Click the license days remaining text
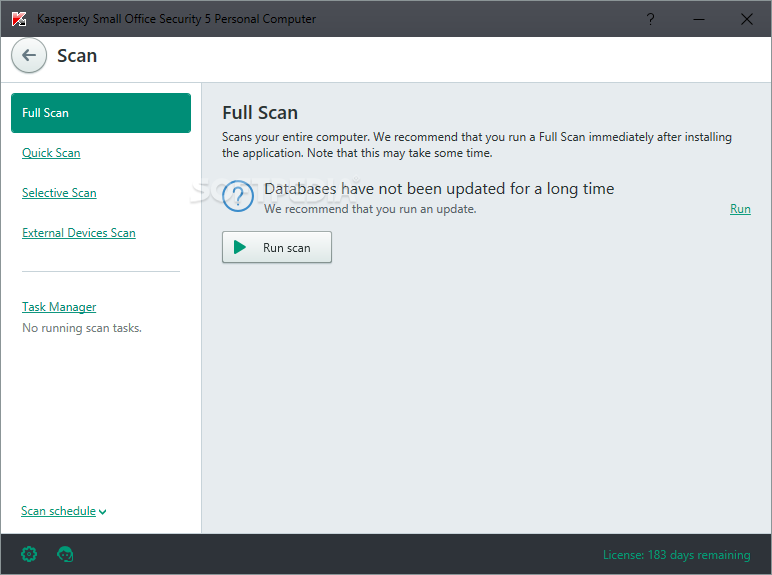The height and width of the screenshot is (575, 772). pyautogui.click(x=676, y=555)
